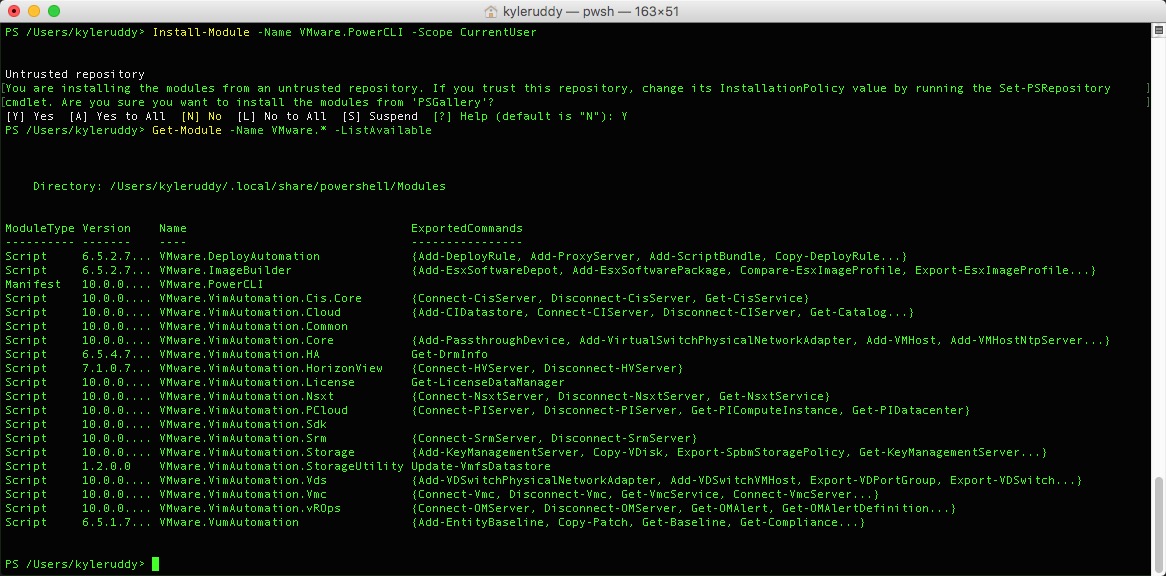Click the VMware.ImageBuilder module name
The image size is (1166, 576).
point(225,271)
